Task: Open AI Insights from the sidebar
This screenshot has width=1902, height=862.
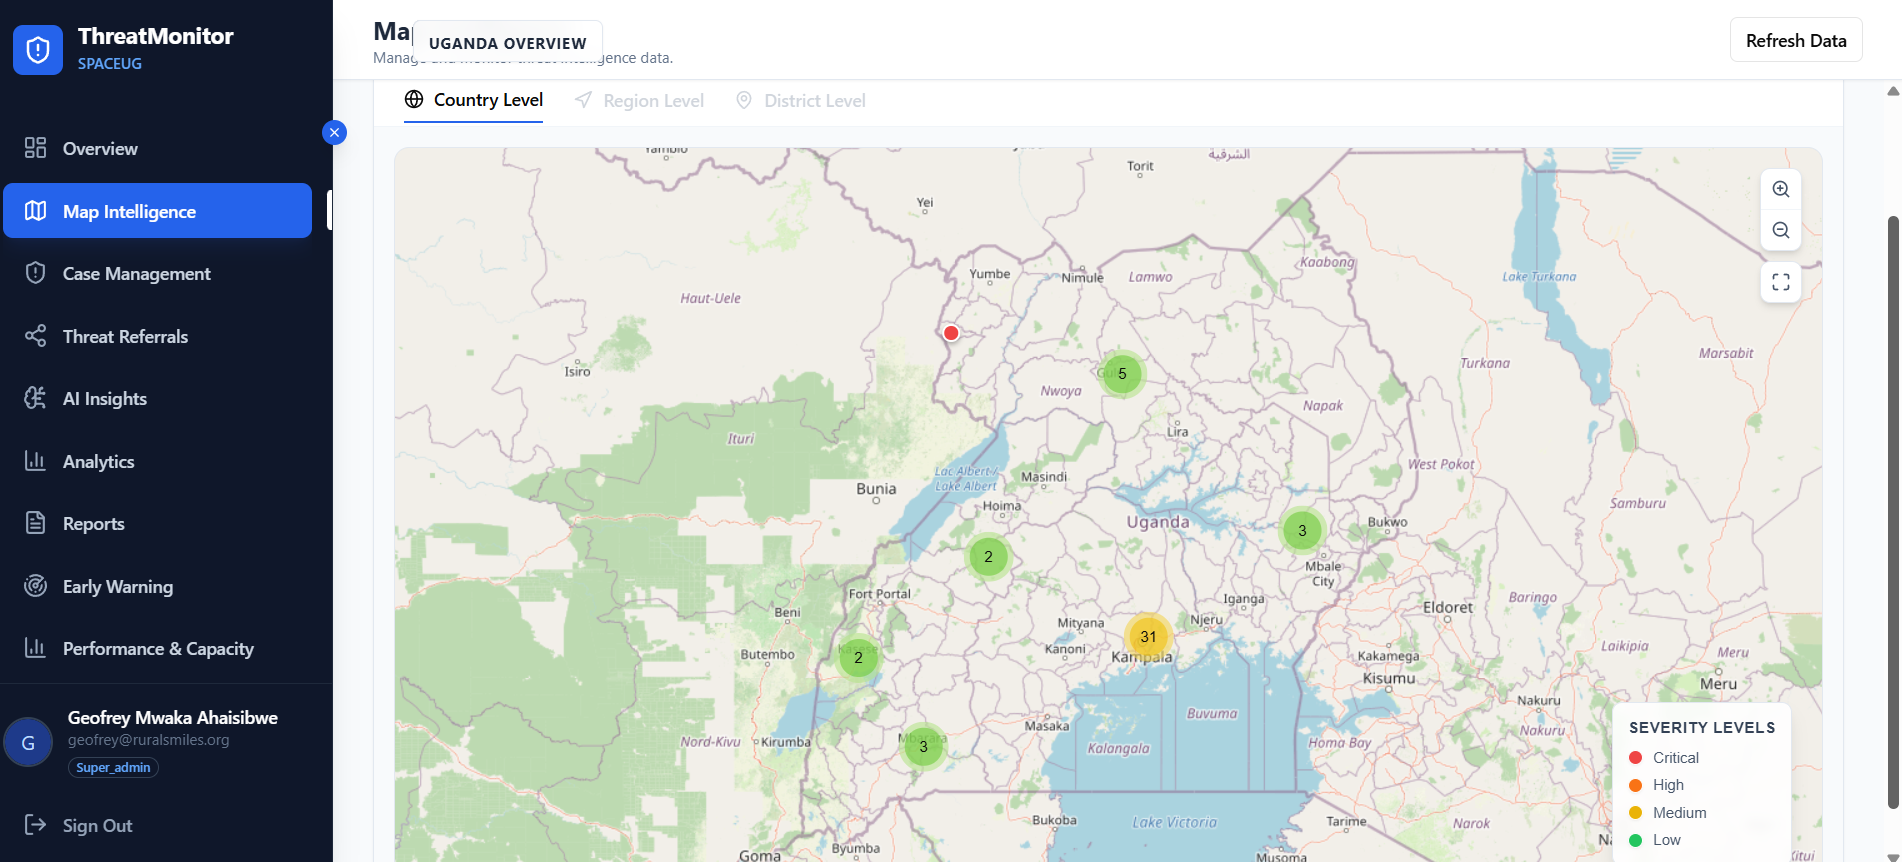Action: pyautogui.click(x=105, y=399)
